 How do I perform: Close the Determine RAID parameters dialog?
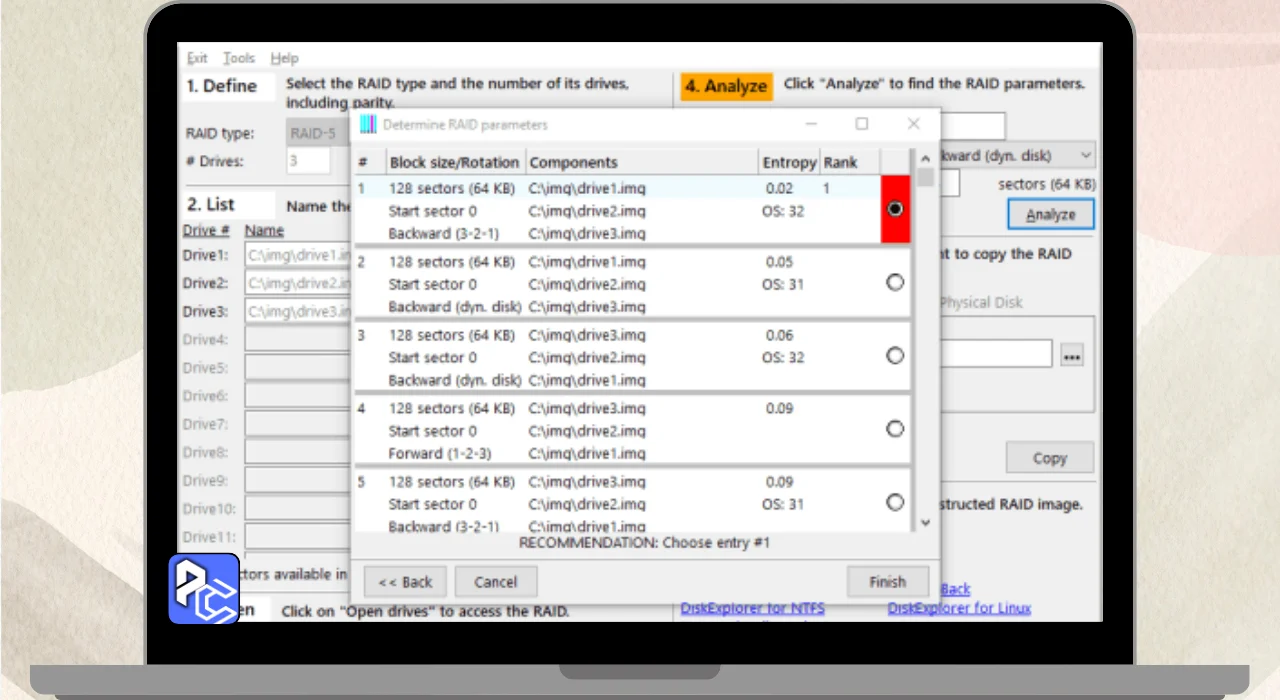pos(913,124)
